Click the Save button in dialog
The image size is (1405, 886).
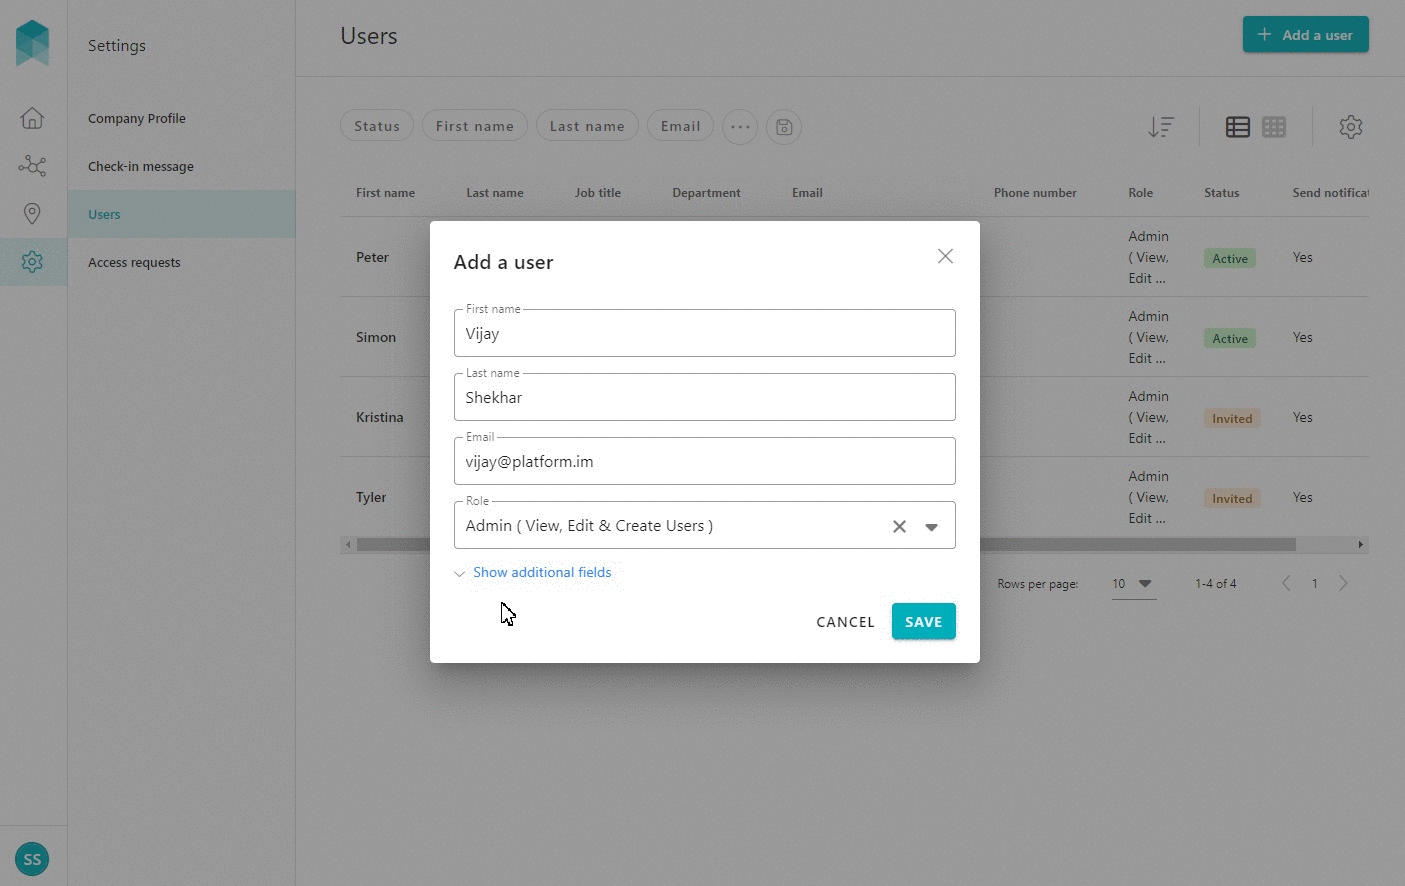(x=923, y=621)
